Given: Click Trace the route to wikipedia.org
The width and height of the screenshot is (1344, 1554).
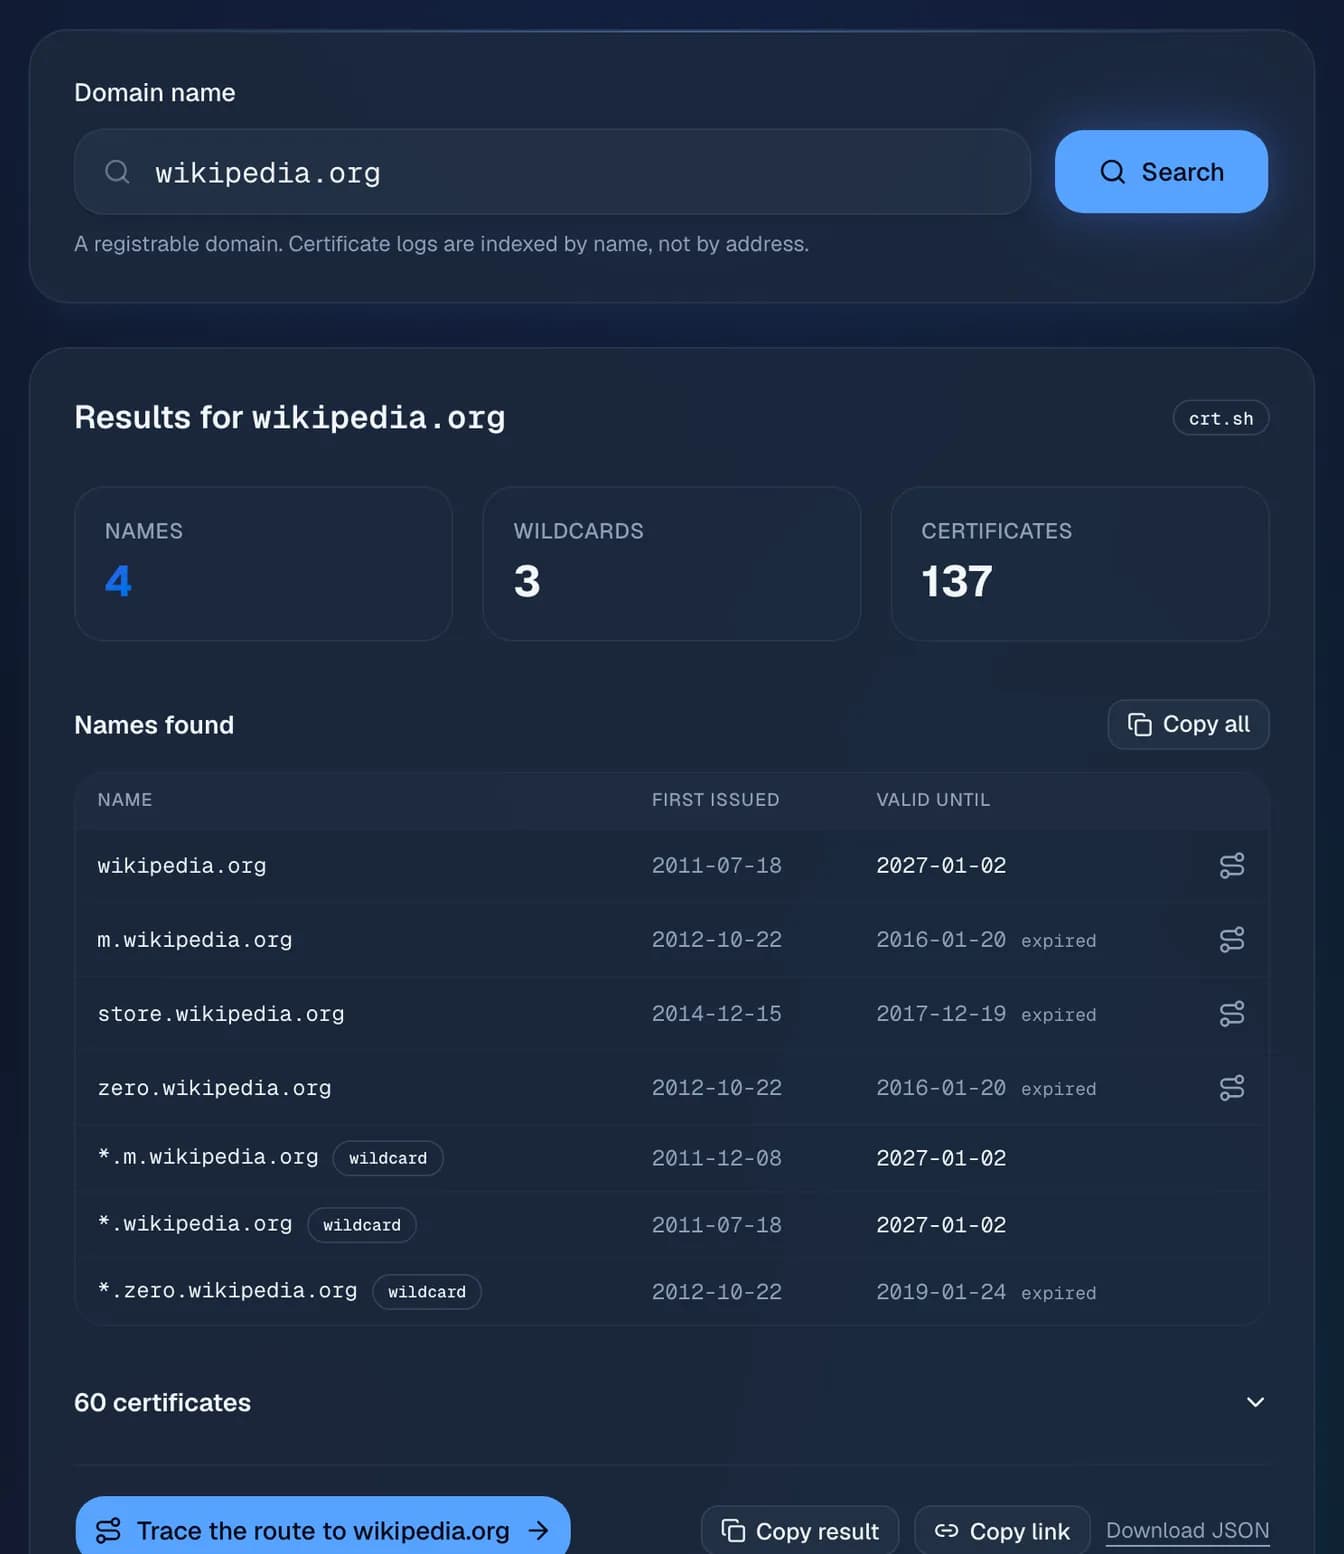Looking at the screenshot, I should coord(323,1530).
